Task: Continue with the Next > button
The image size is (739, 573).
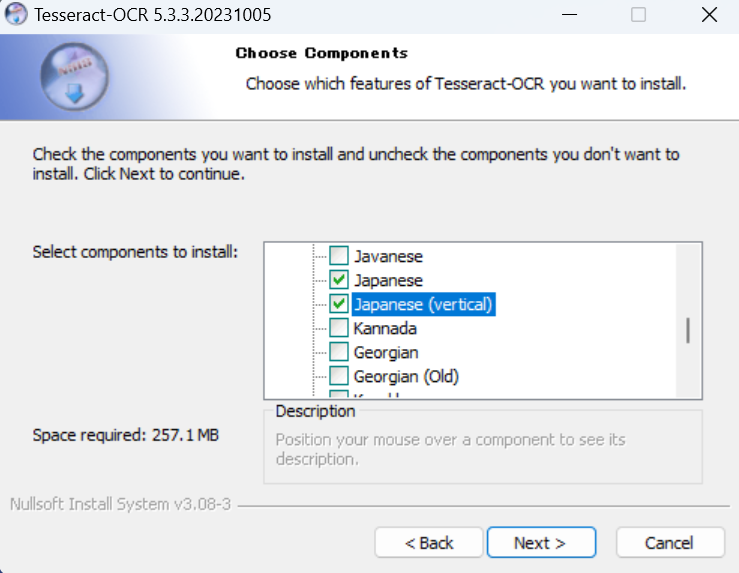Action: [541, 543]
